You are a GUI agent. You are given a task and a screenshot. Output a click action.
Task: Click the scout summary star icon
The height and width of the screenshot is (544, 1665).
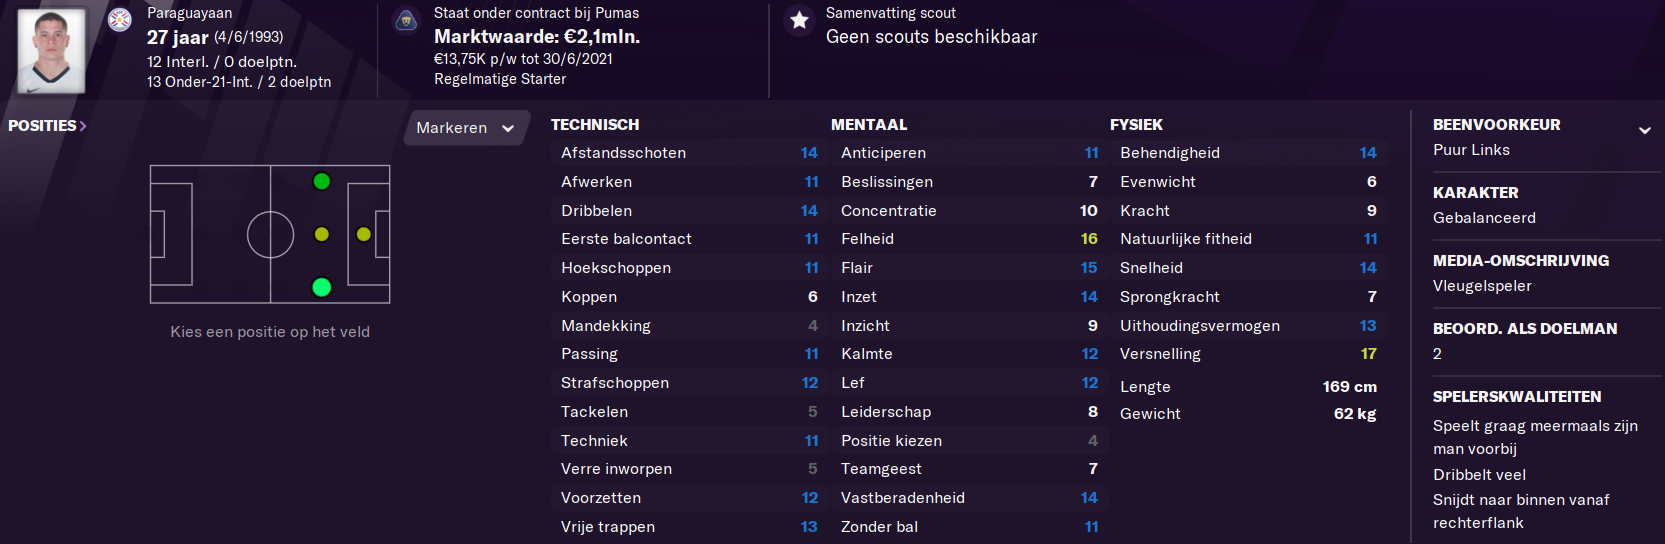799,20
